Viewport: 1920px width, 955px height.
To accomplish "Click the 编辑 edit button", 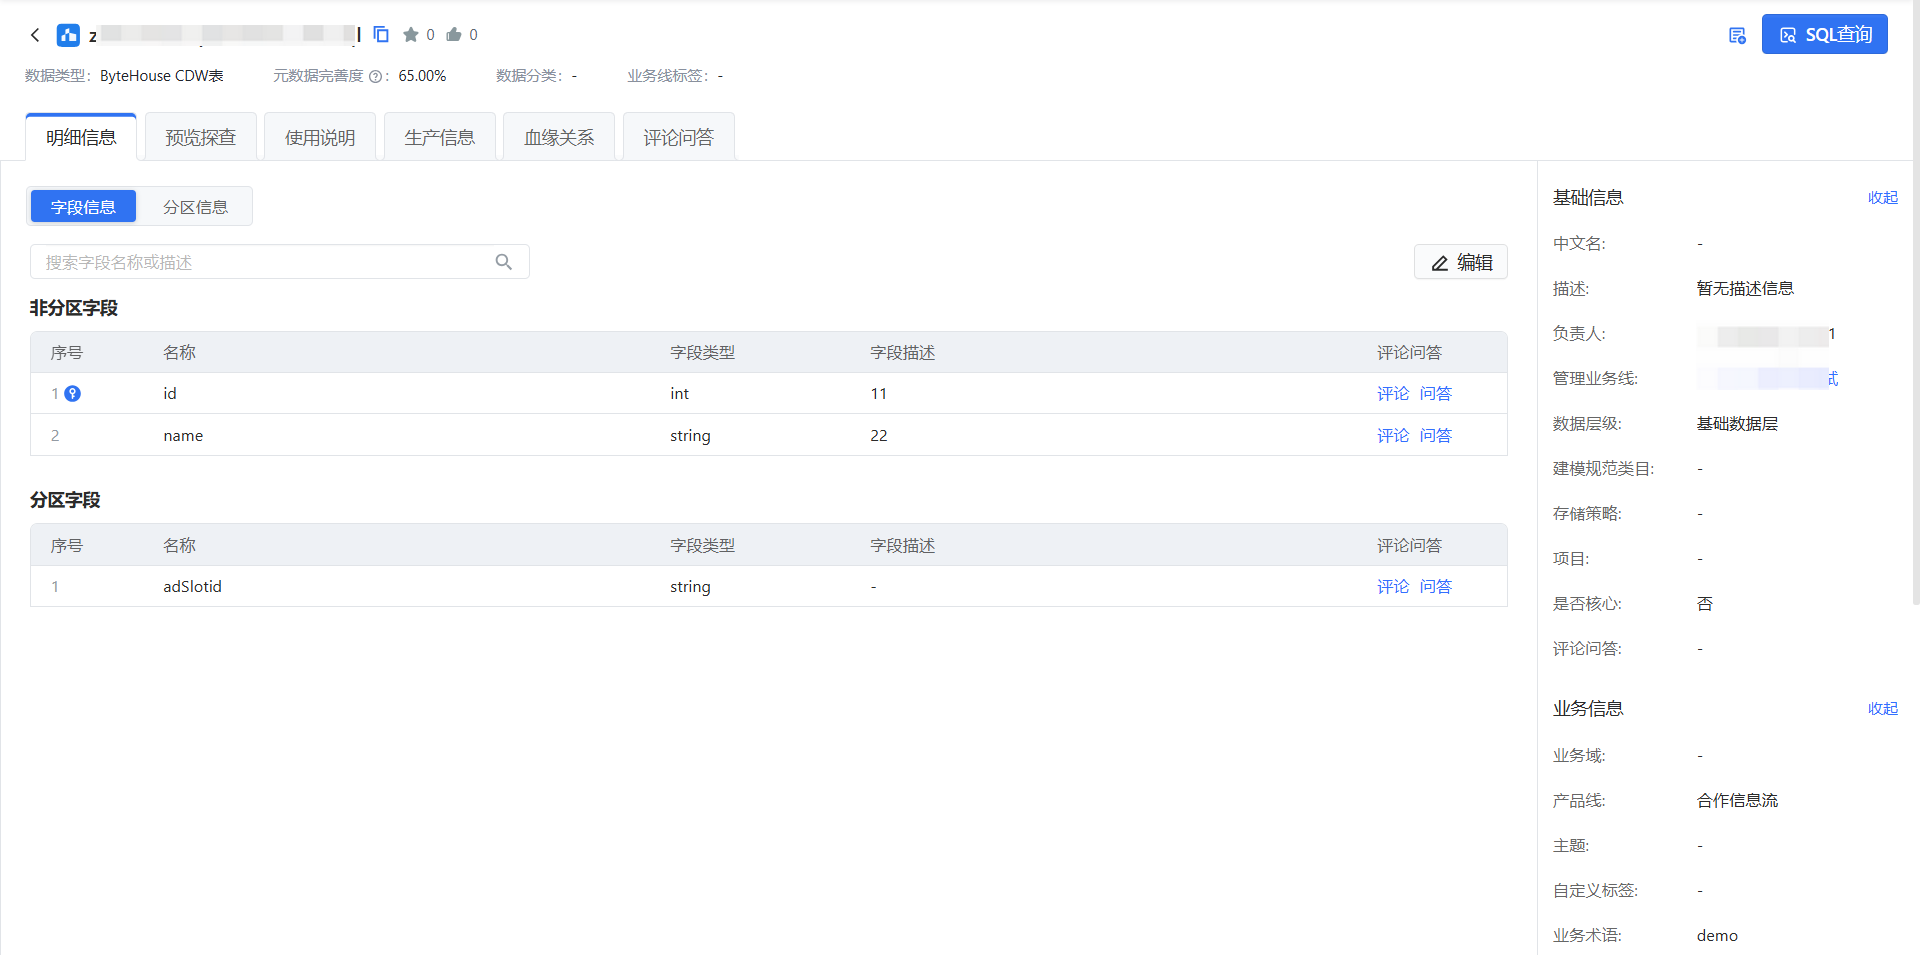I will click(x=1461, y=262).
